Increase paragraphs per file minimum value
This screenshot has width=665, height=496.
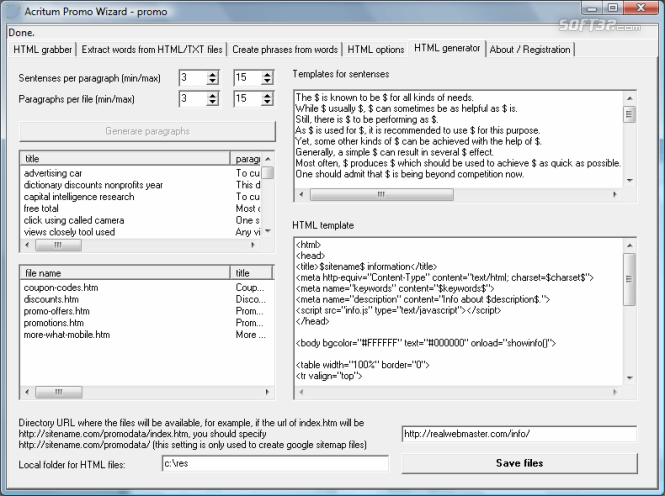click(x=212, y=95)
